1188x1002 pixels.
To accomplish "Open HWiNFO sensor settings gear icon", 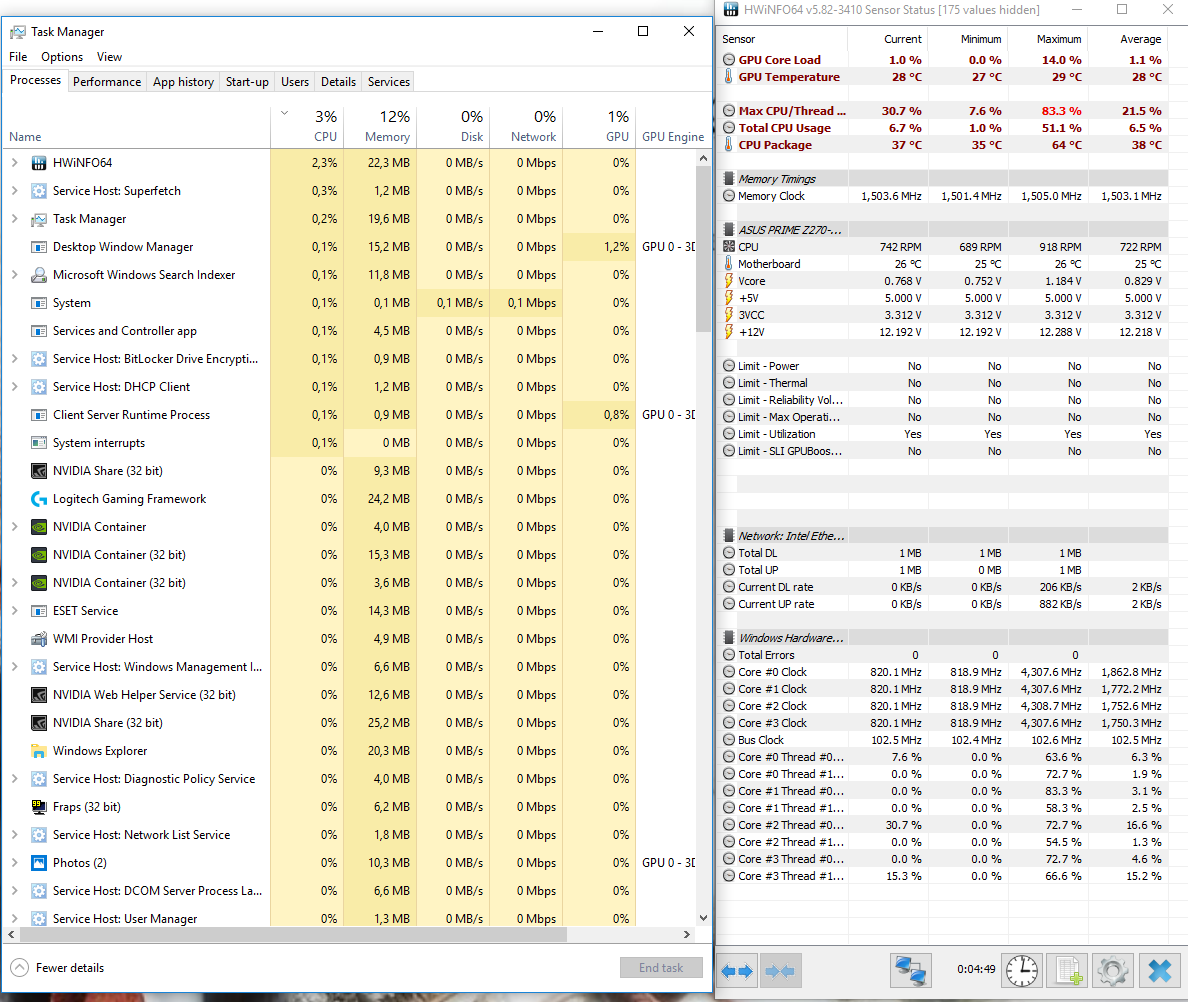I will [1113, 971].
